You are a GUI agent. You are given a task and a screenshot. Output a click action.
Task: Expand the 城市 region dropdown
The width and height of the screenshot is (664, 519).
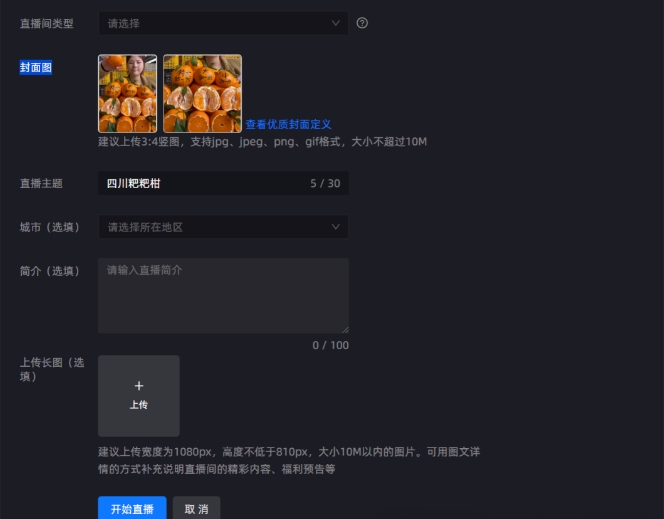(x=223, y=227)
